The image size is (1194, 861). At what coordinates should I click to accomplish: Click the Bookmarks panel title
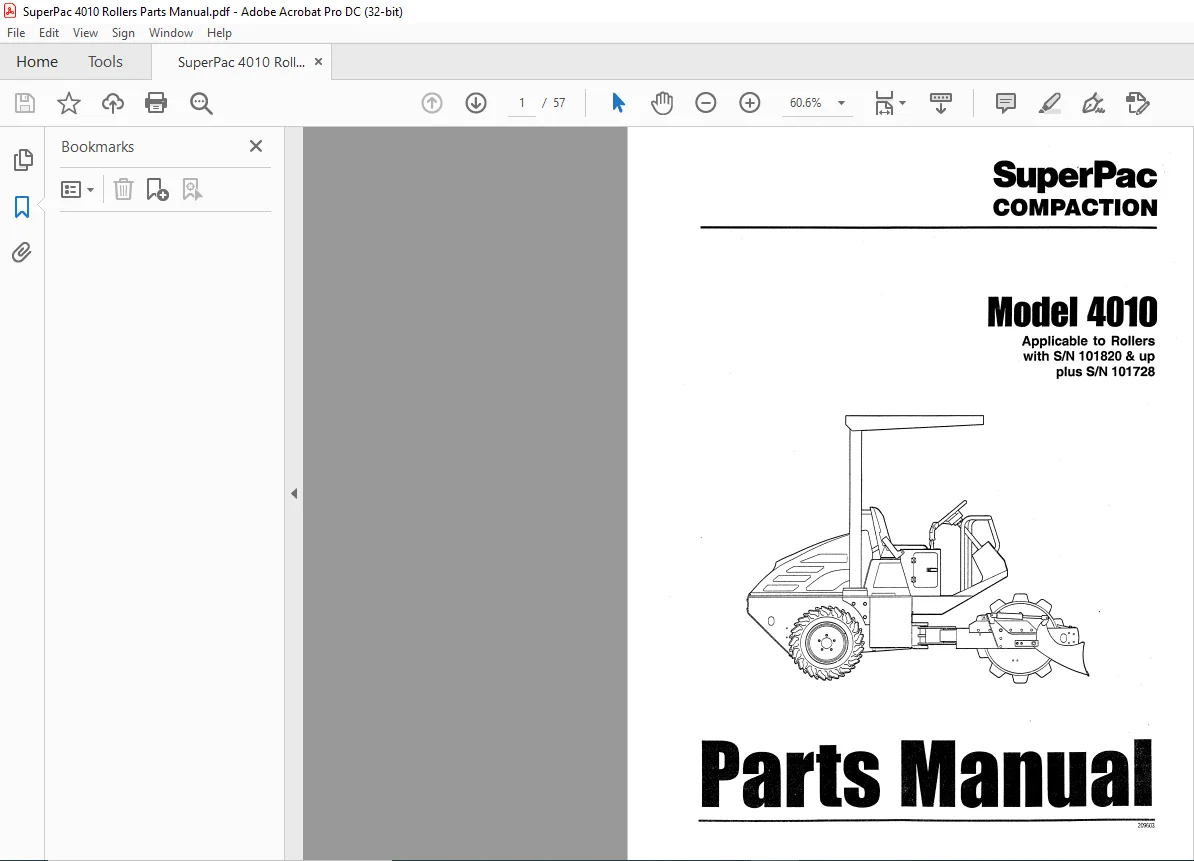(x=97, y=147)
